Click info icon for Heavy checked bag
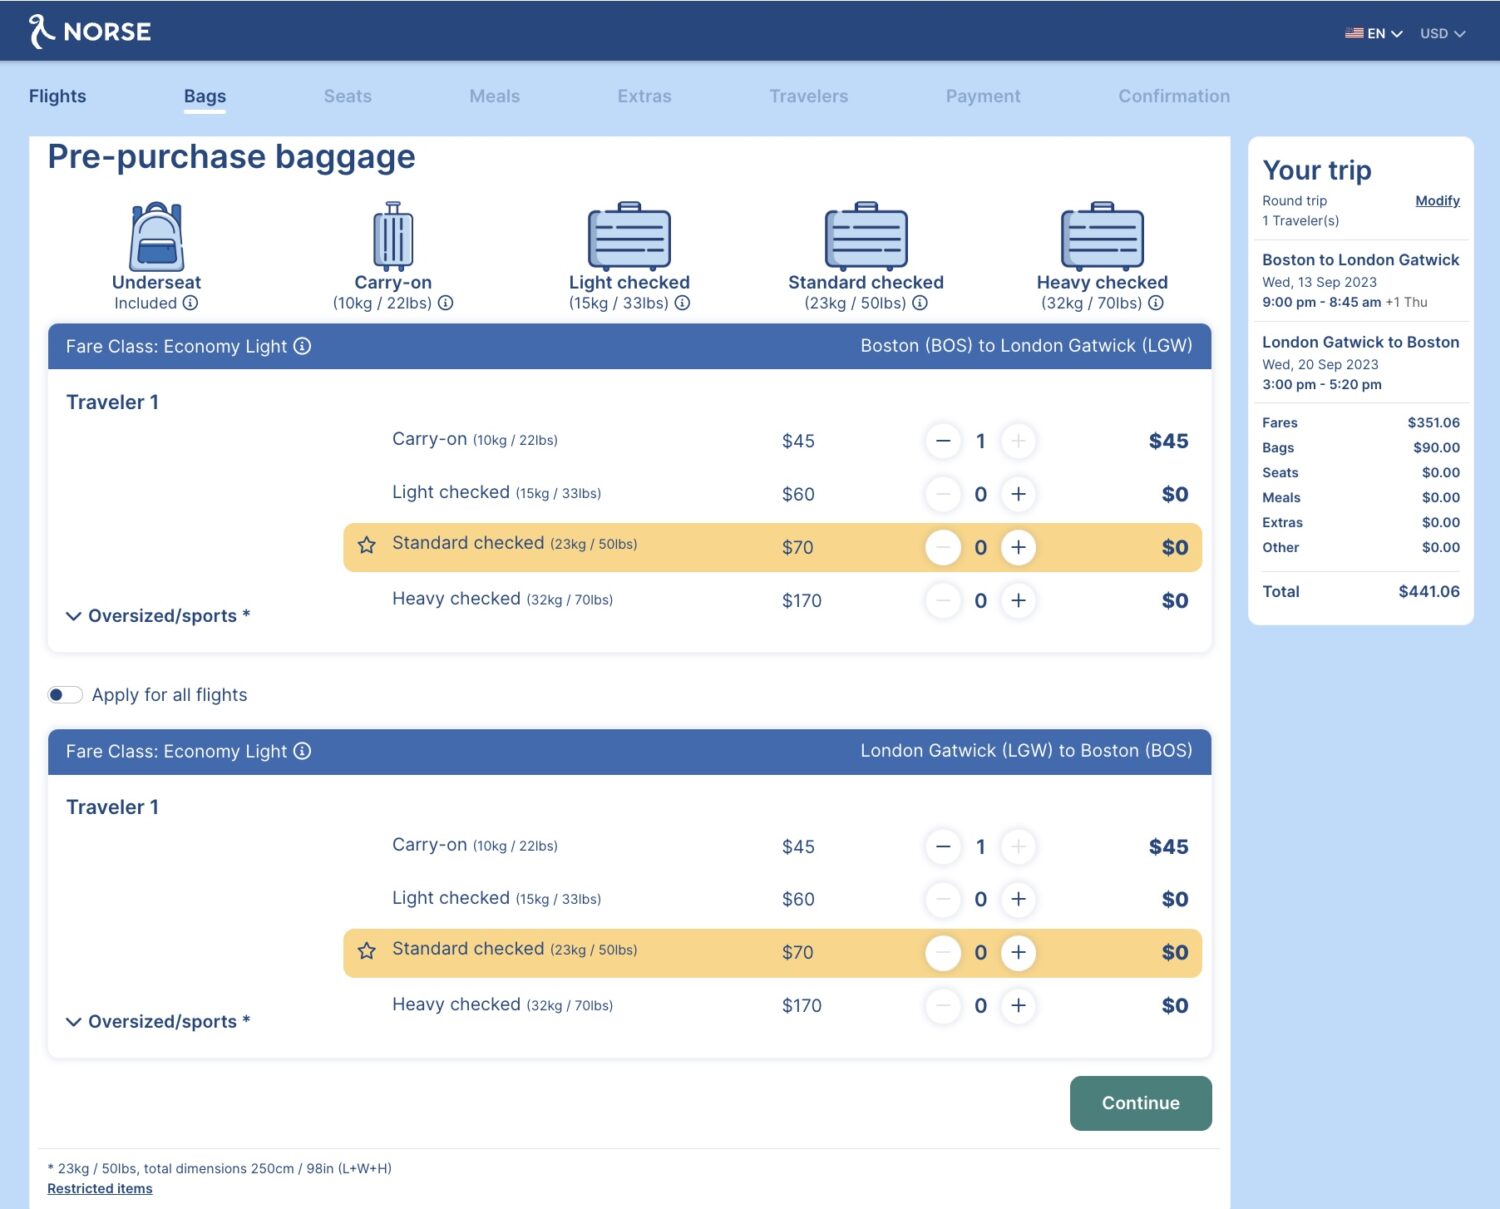The width and height of the screenshot is (1500, 1209). coord(1156,303)
